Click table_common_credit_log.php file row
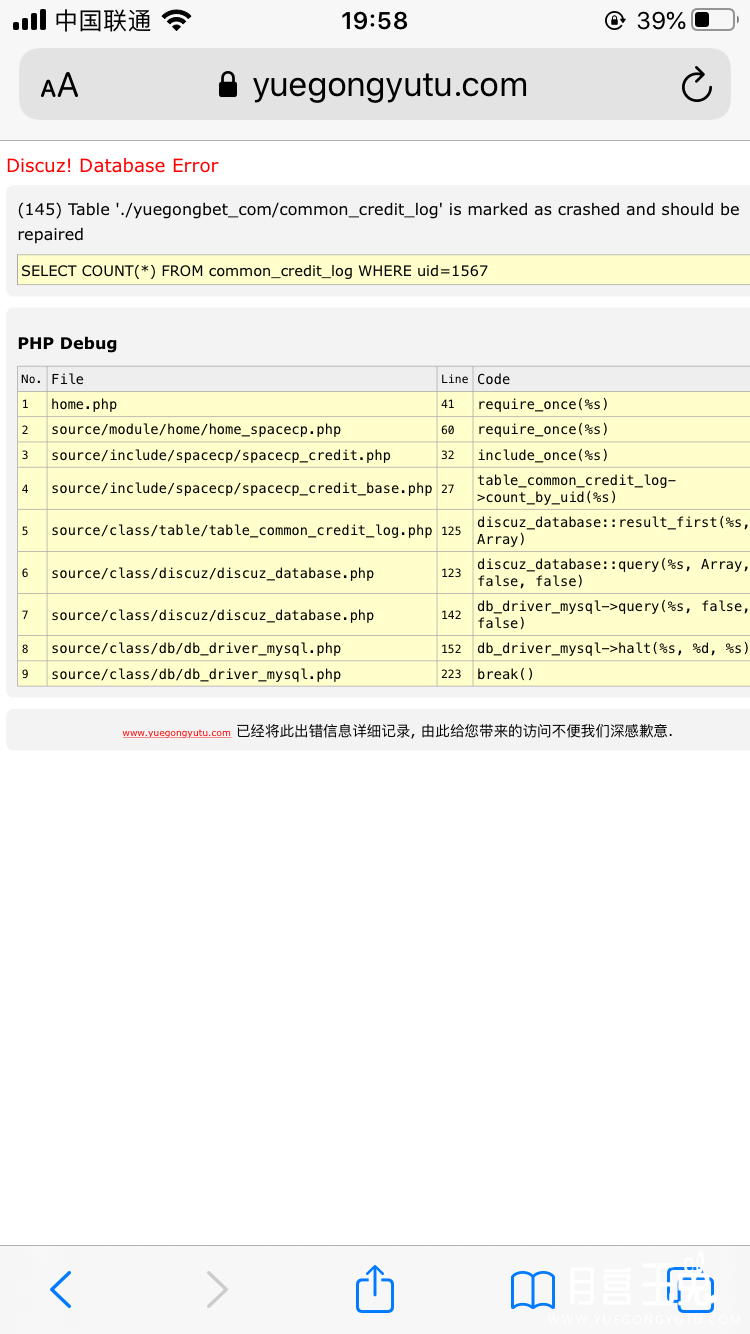The width and height of the screenshot is (750, 1334). [x=242, y=531]
